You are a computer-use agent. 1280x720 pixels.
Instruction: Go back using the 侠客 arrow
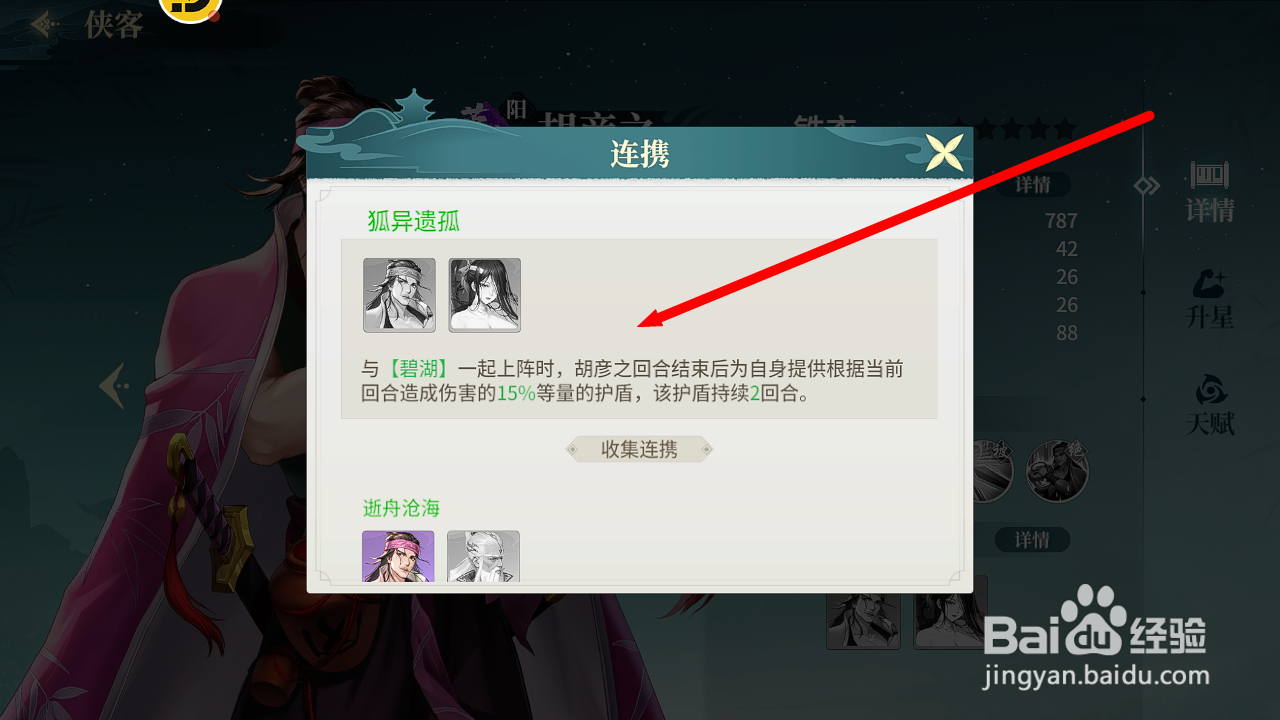point(42,24)
